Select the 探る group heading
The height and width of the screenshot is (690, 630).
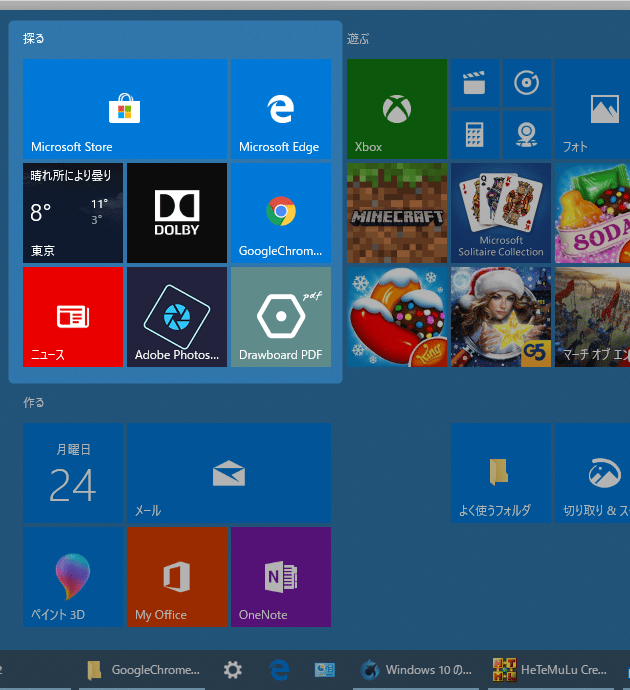pyautogui.click(x=34, y=39)
